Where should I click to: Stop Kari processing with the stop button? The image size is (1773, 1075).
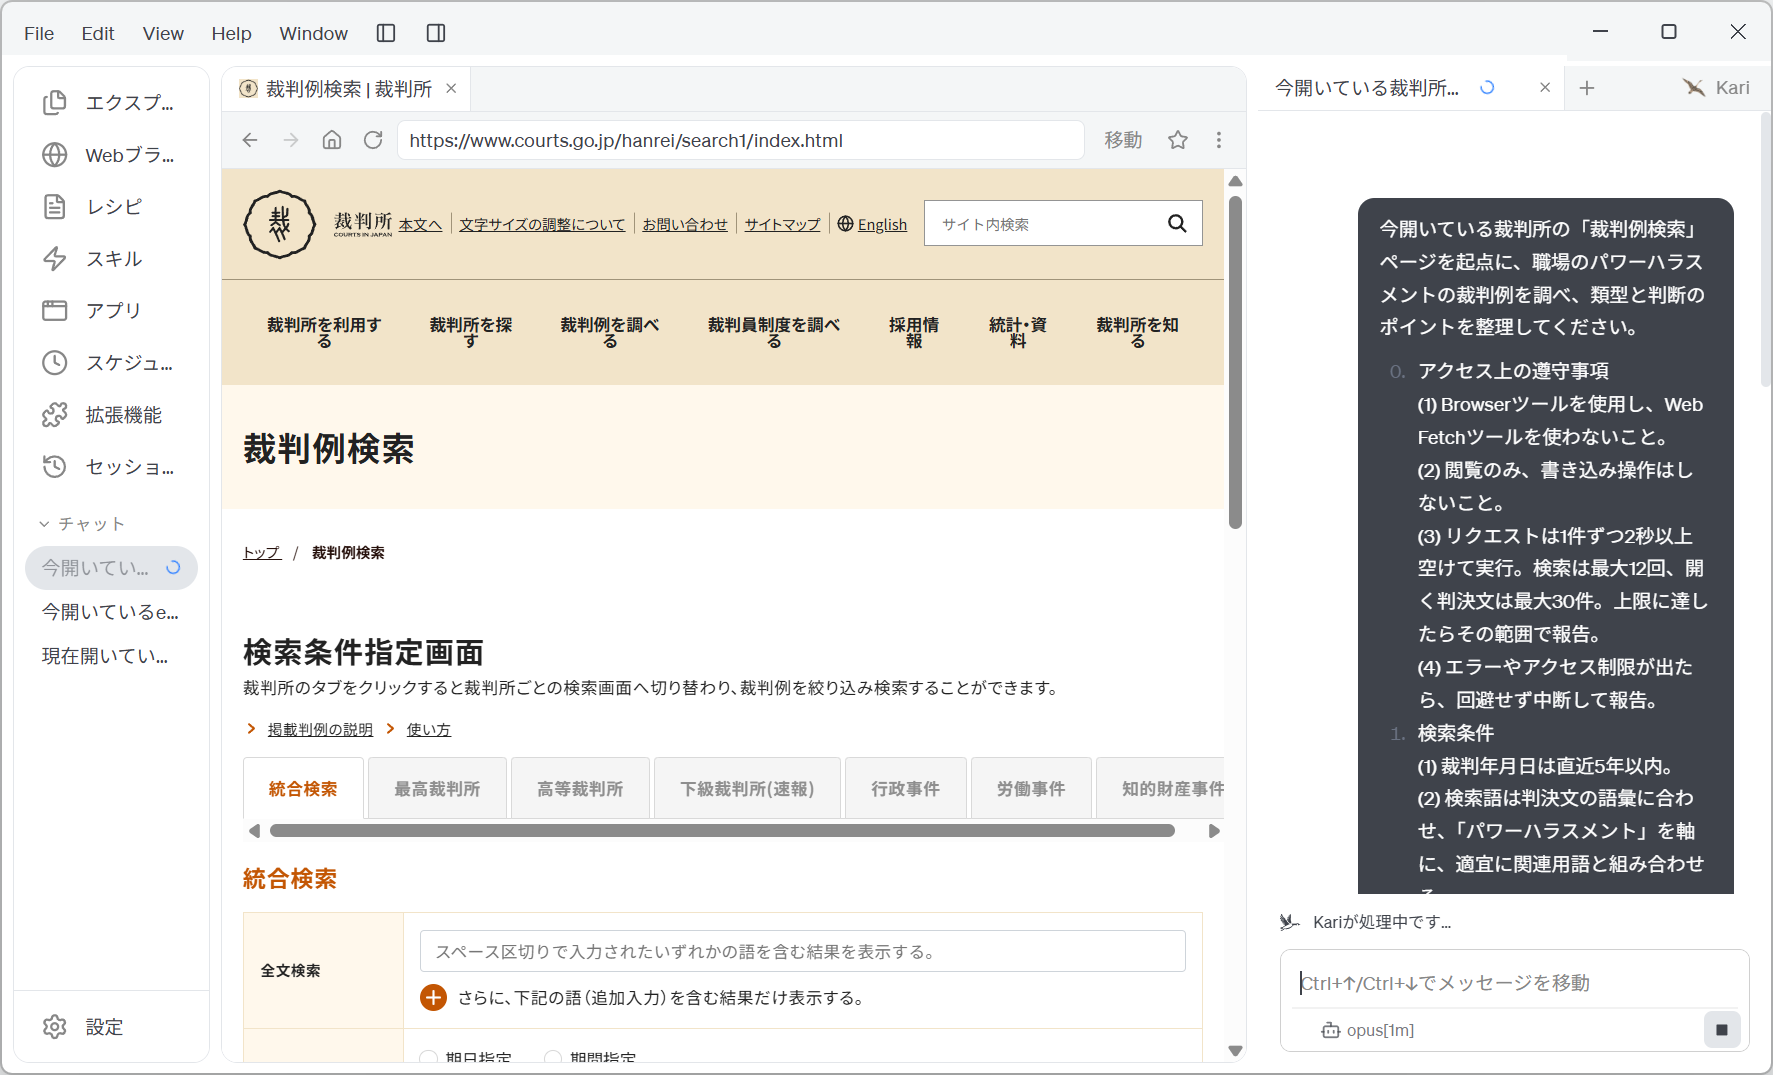(1722, 1030)
